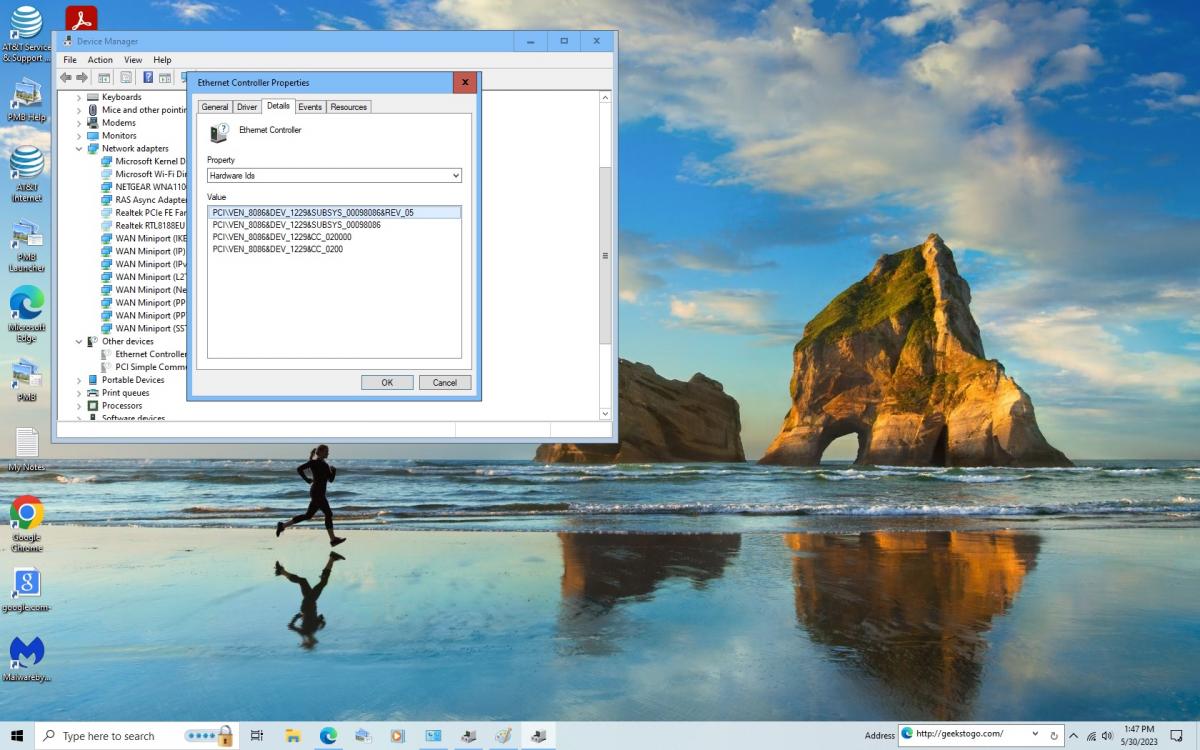Click the taskbar clock showing 1:47 PM

[x=1140, y=735]
